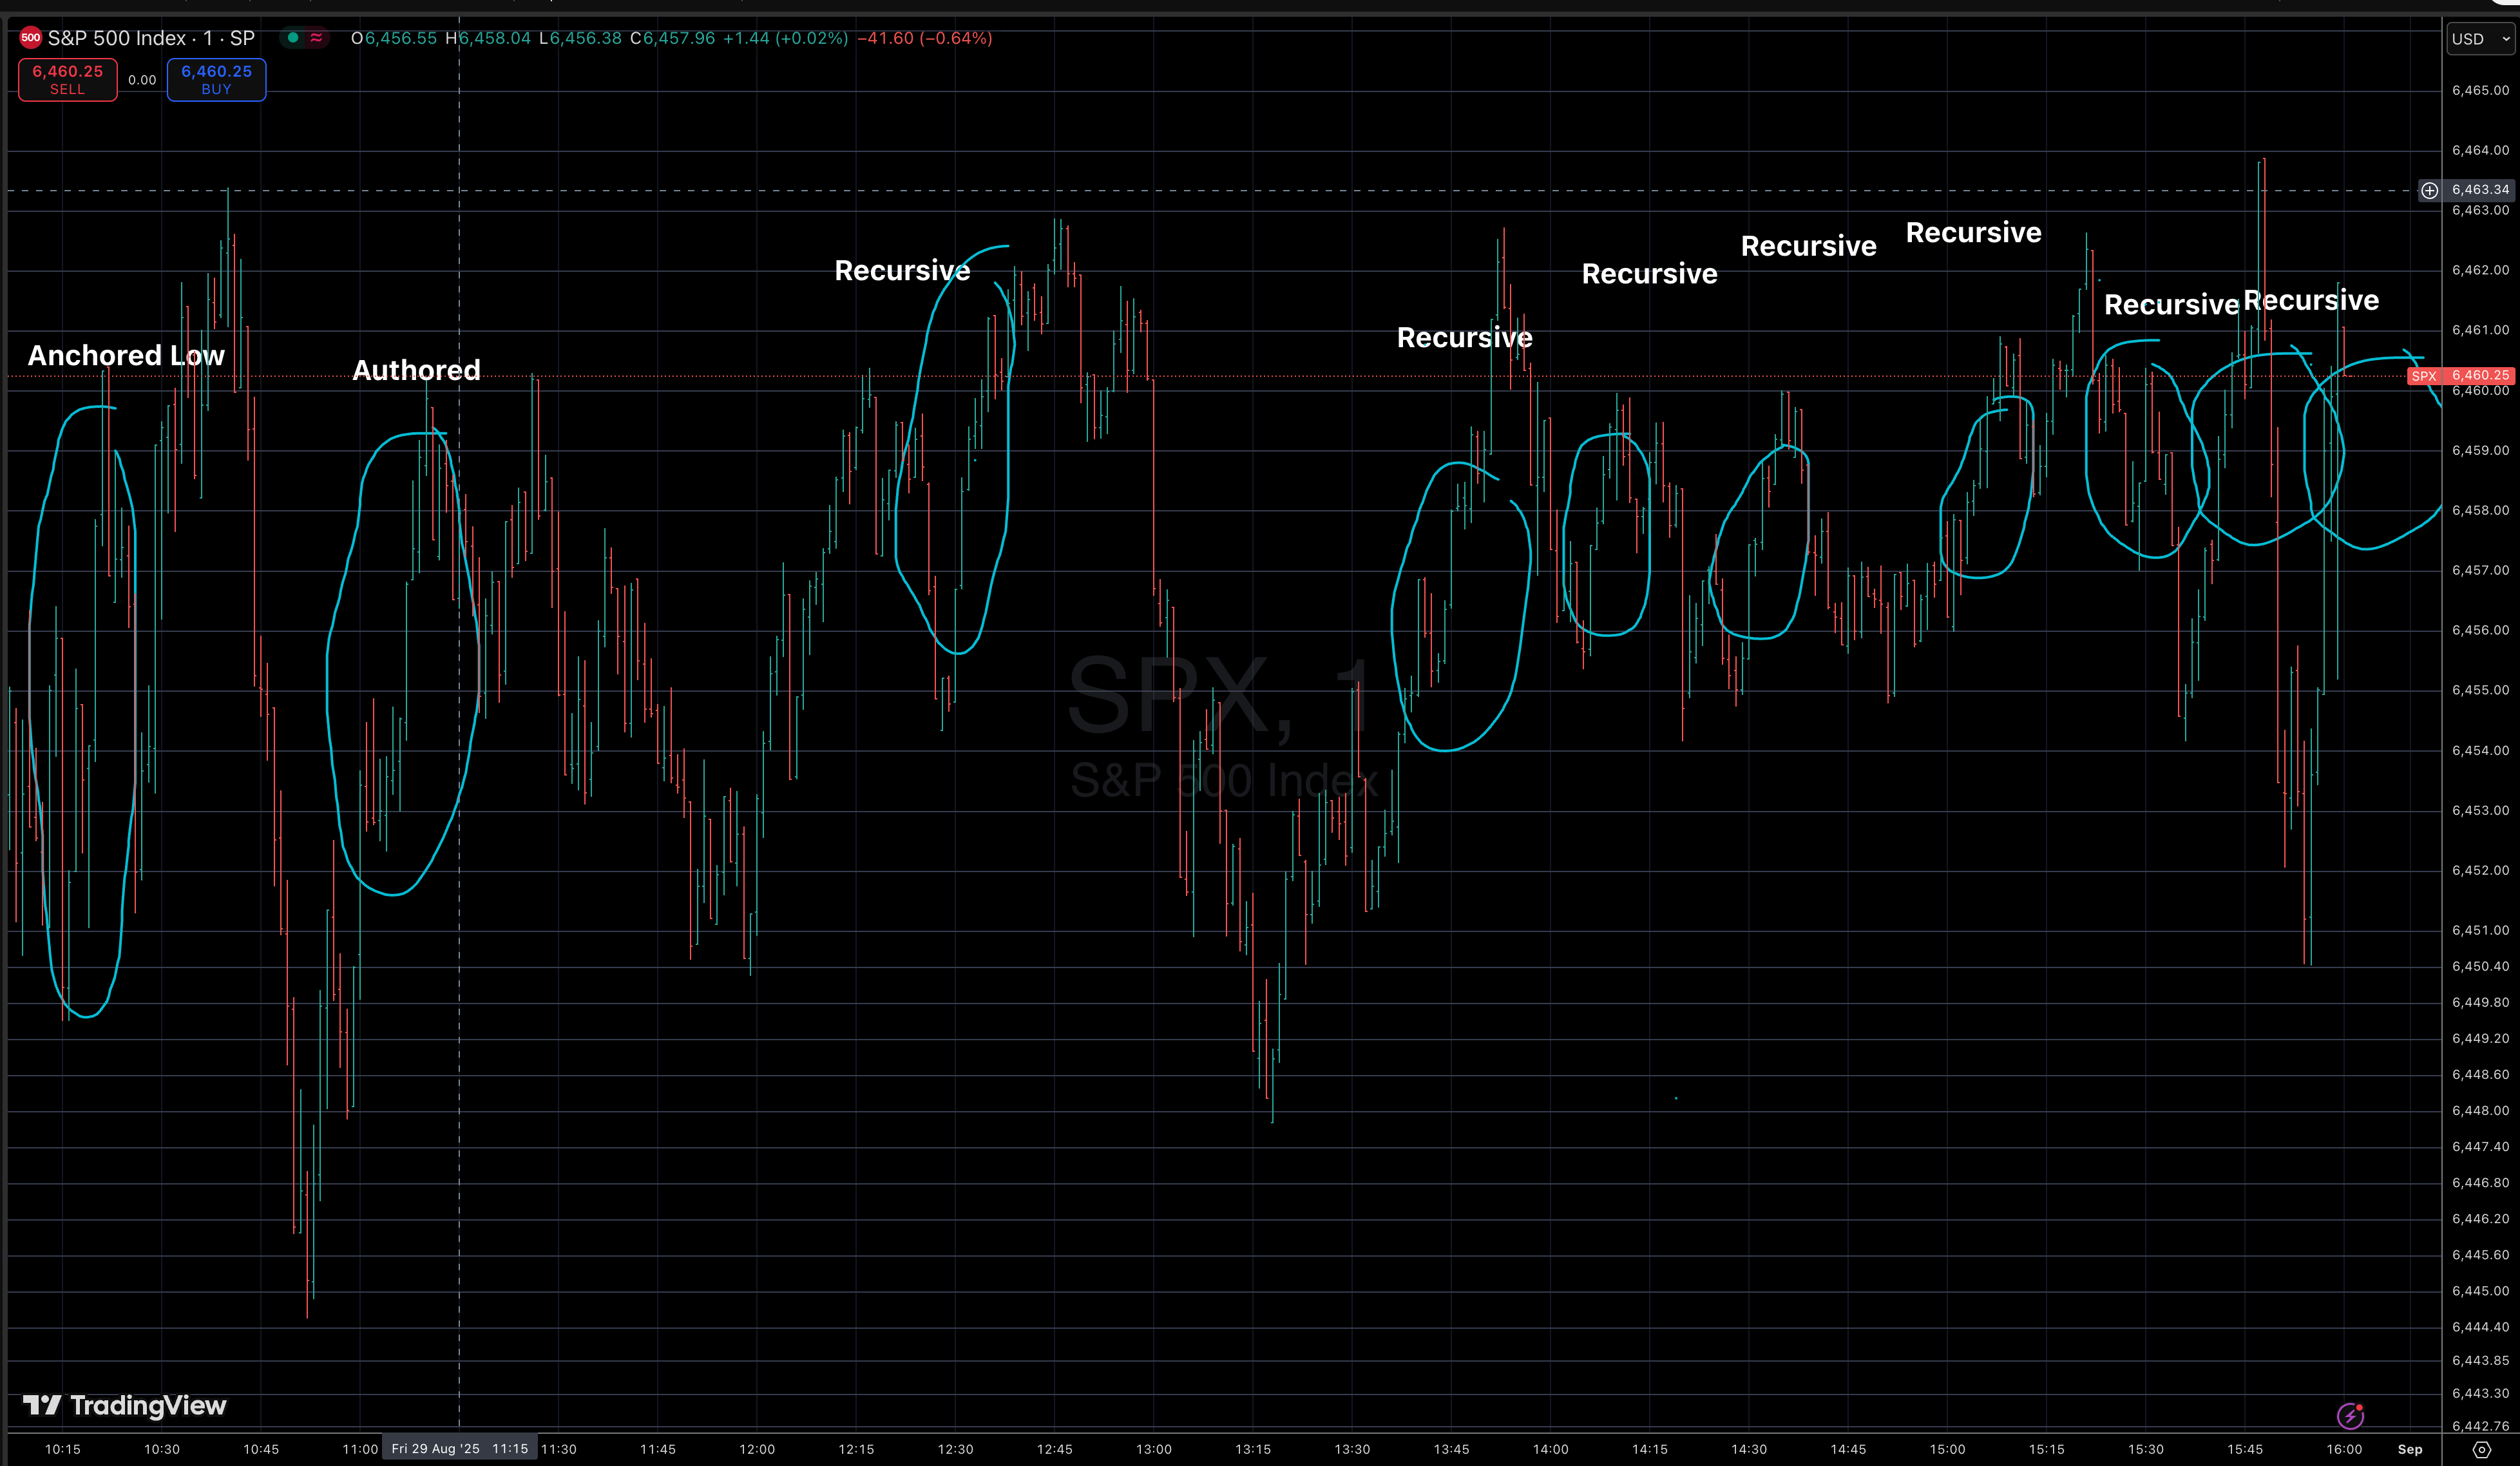2520x1466 pixels.
Task: Click the 0.00 spread value
Action: (142, 80)
